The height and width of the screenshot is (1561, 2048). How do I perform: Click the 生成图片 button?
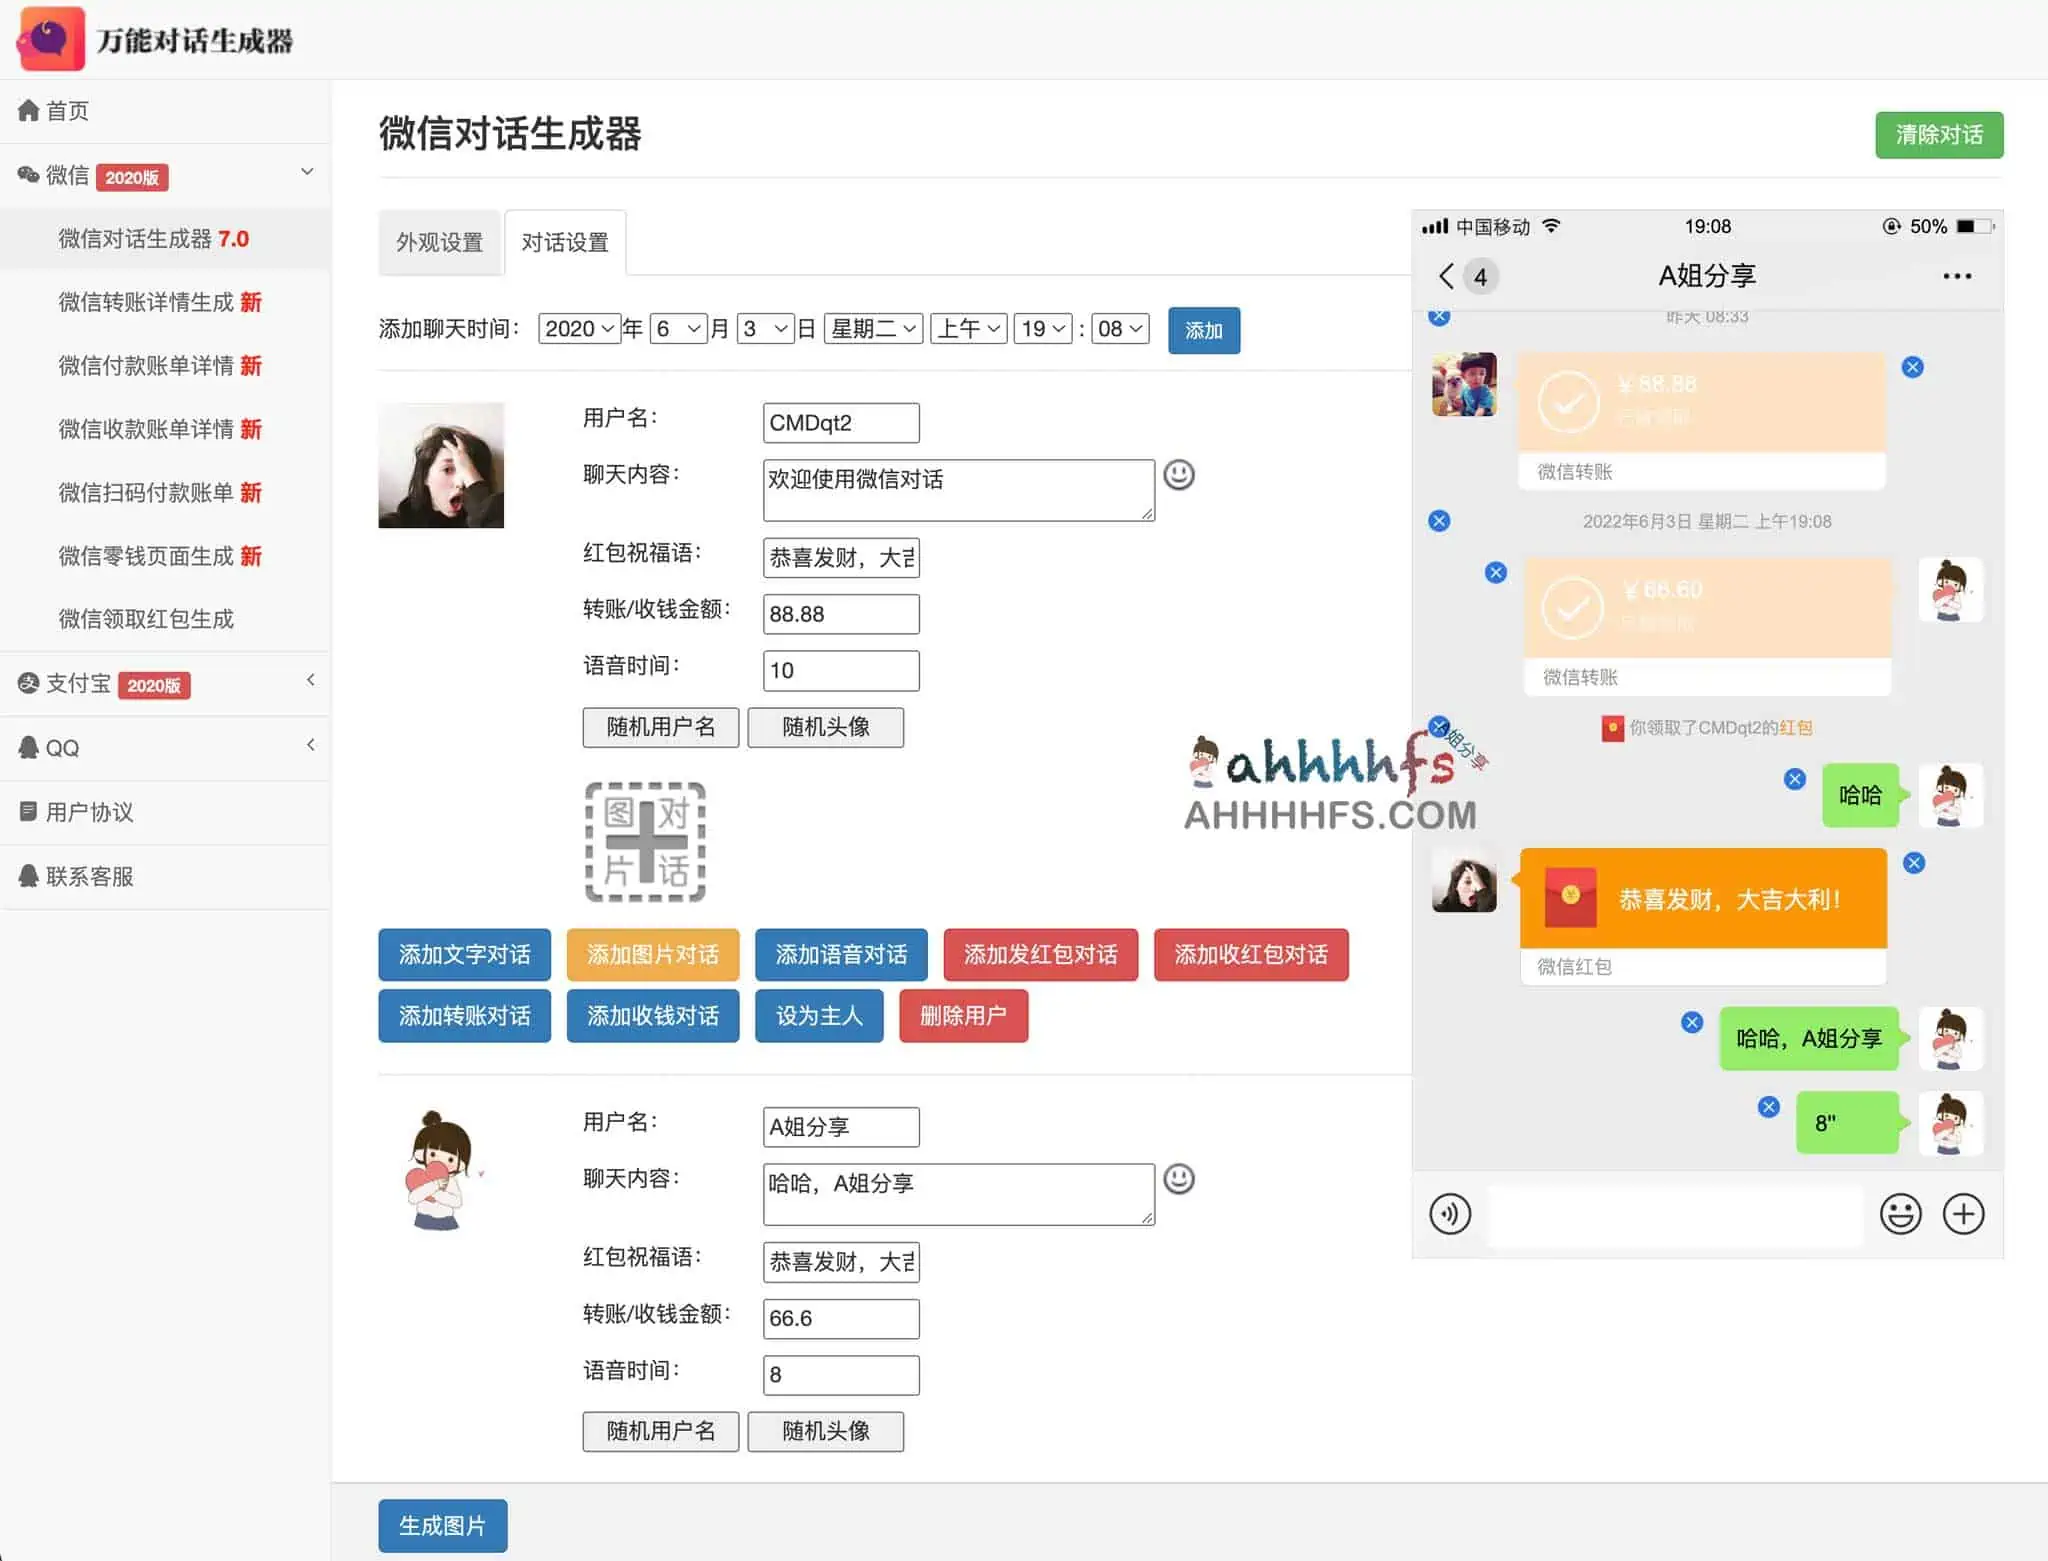tap(442, 1525)
